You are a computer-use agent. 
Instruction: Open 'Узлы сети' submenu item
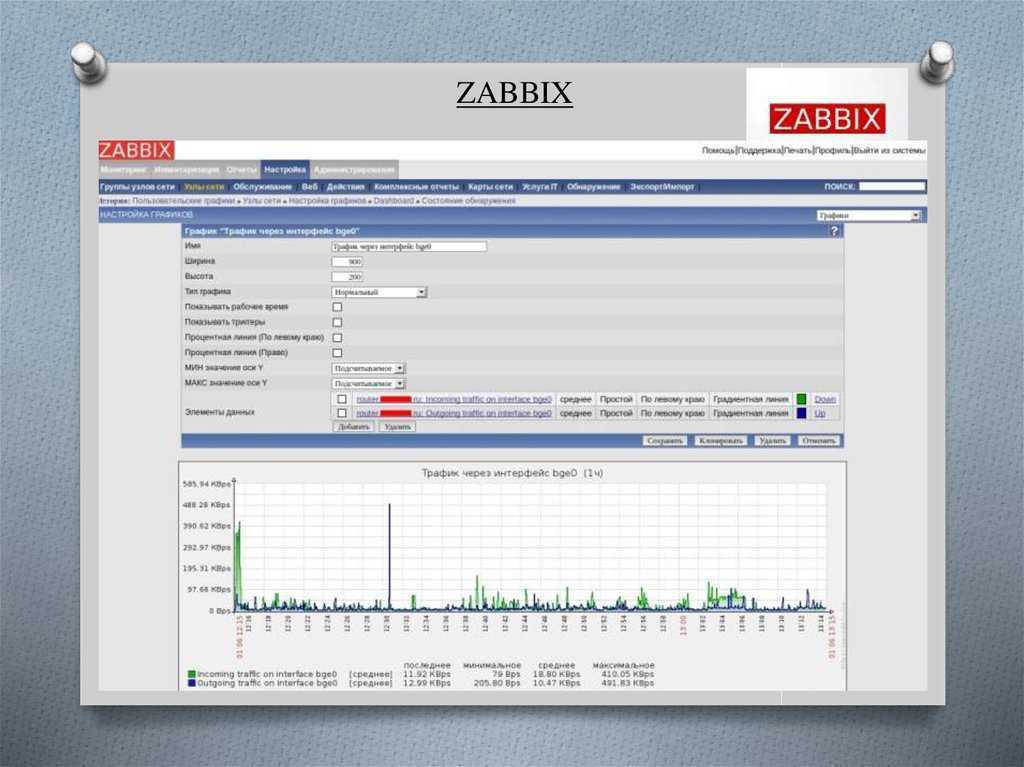(204, 187)
